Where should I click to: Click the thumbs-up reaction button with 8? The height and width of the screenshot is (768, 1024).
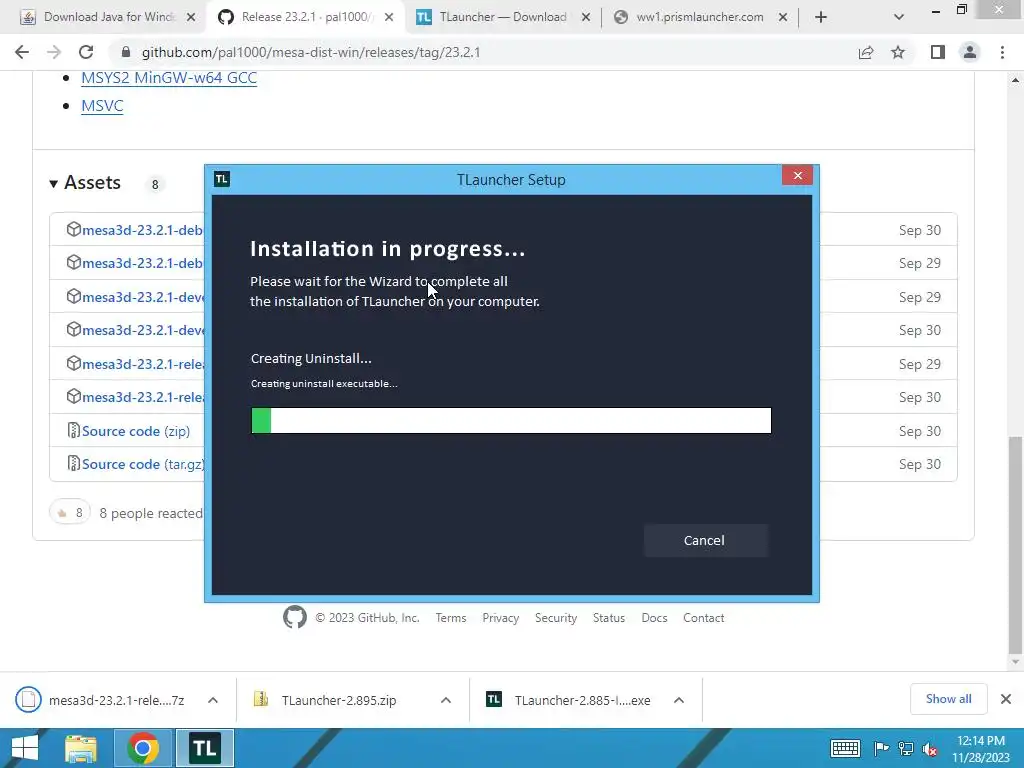tap(69, 513)
